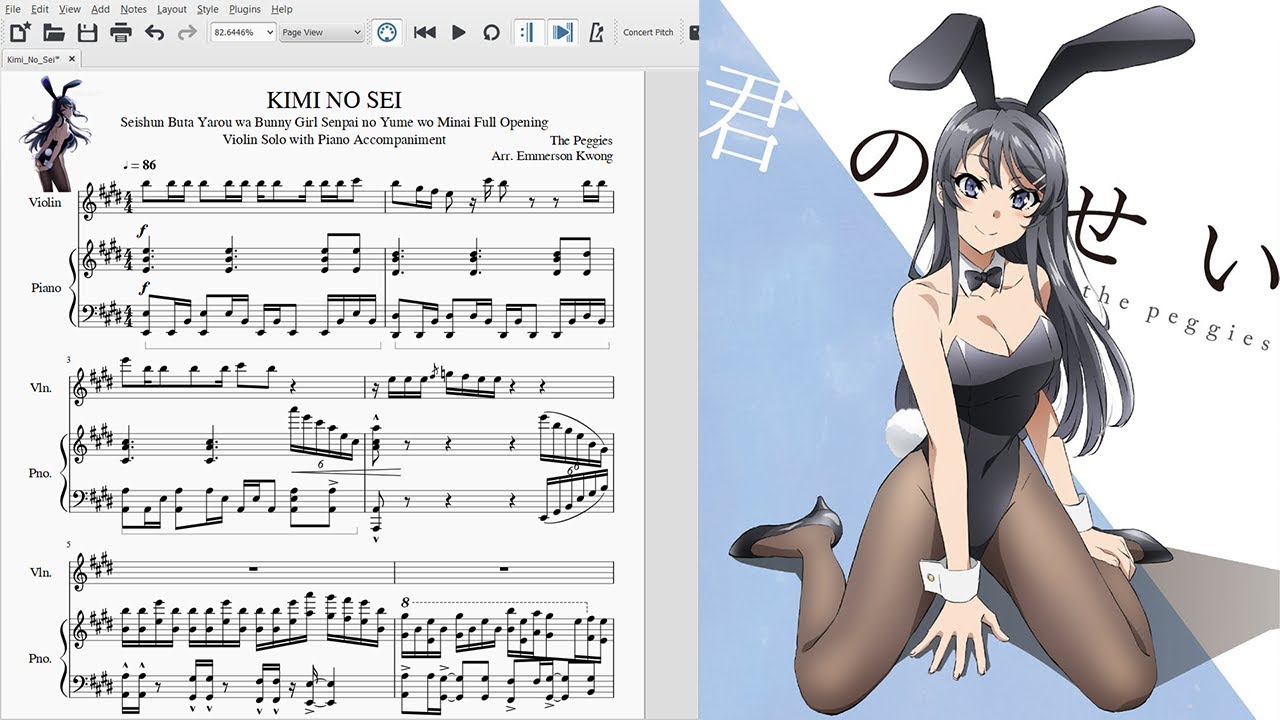Click the camera image capture icon
1280x720 pixels.
(694, 32)
